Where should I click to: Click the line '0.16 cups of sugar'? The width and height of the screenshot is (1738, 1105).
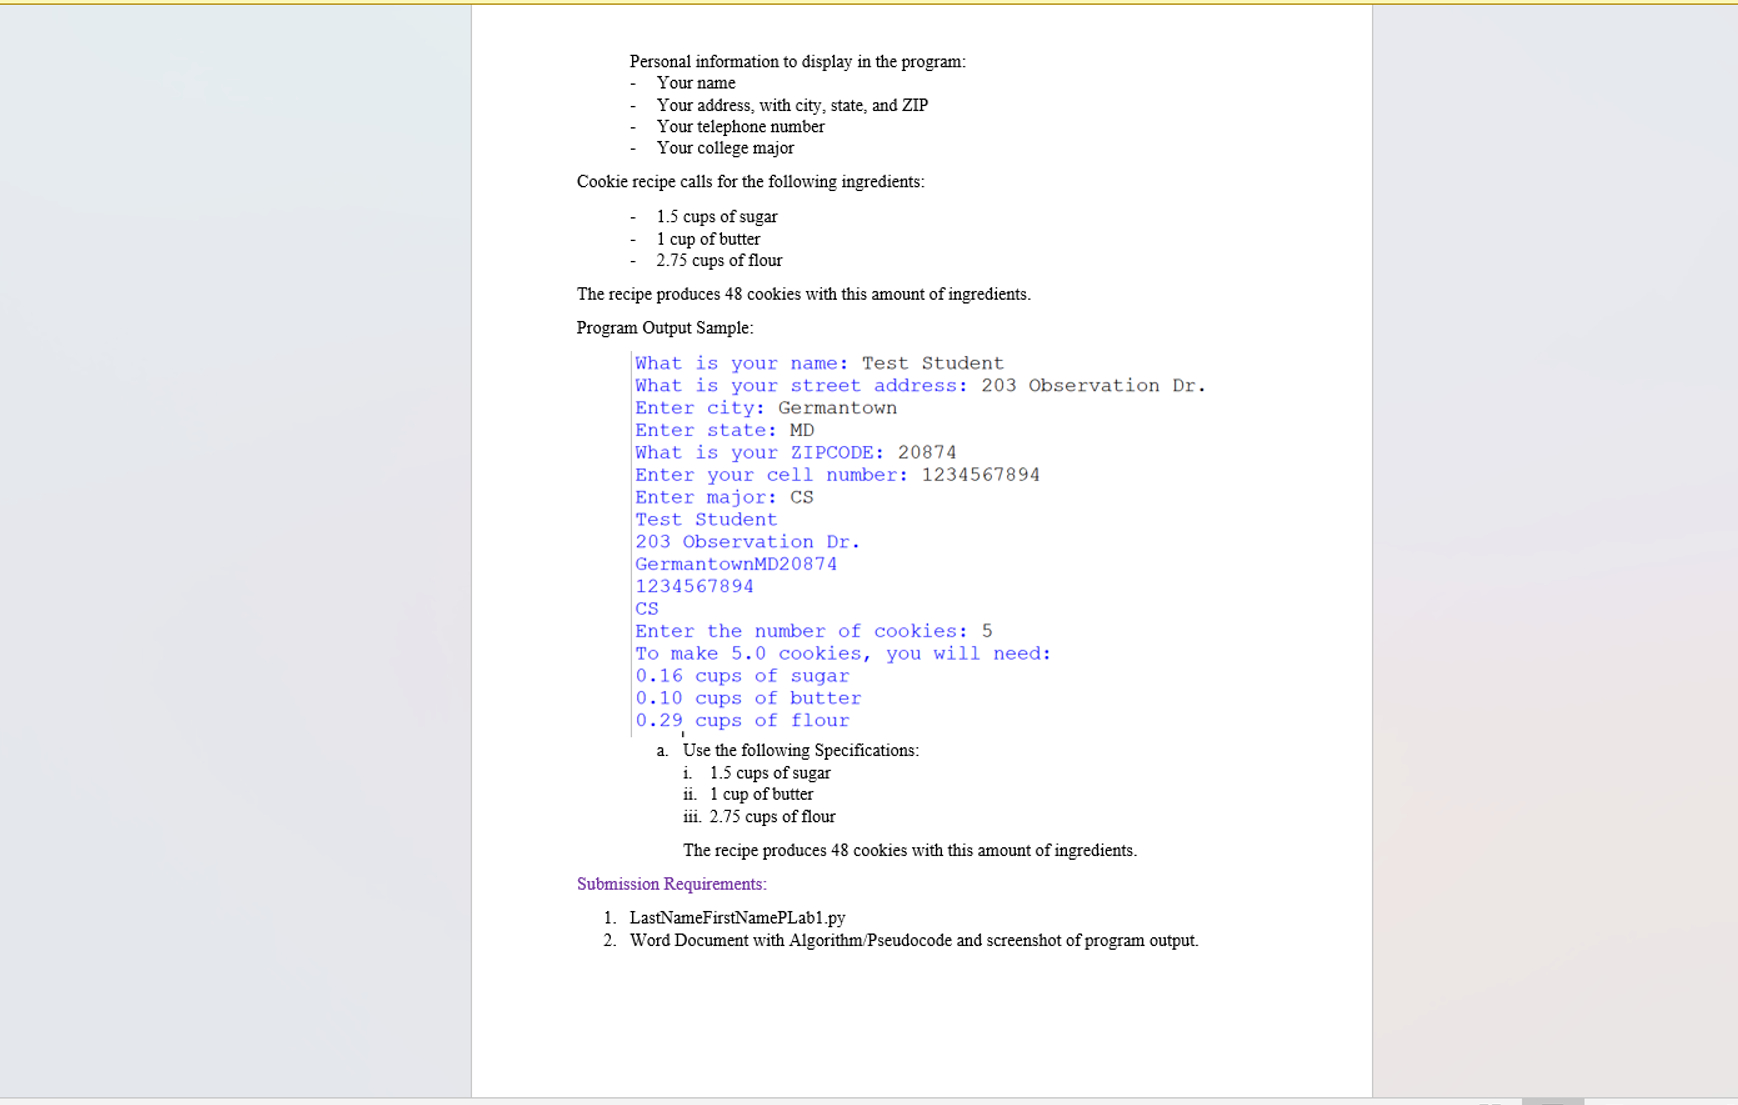pyautogui.click(x=741, y=676)
